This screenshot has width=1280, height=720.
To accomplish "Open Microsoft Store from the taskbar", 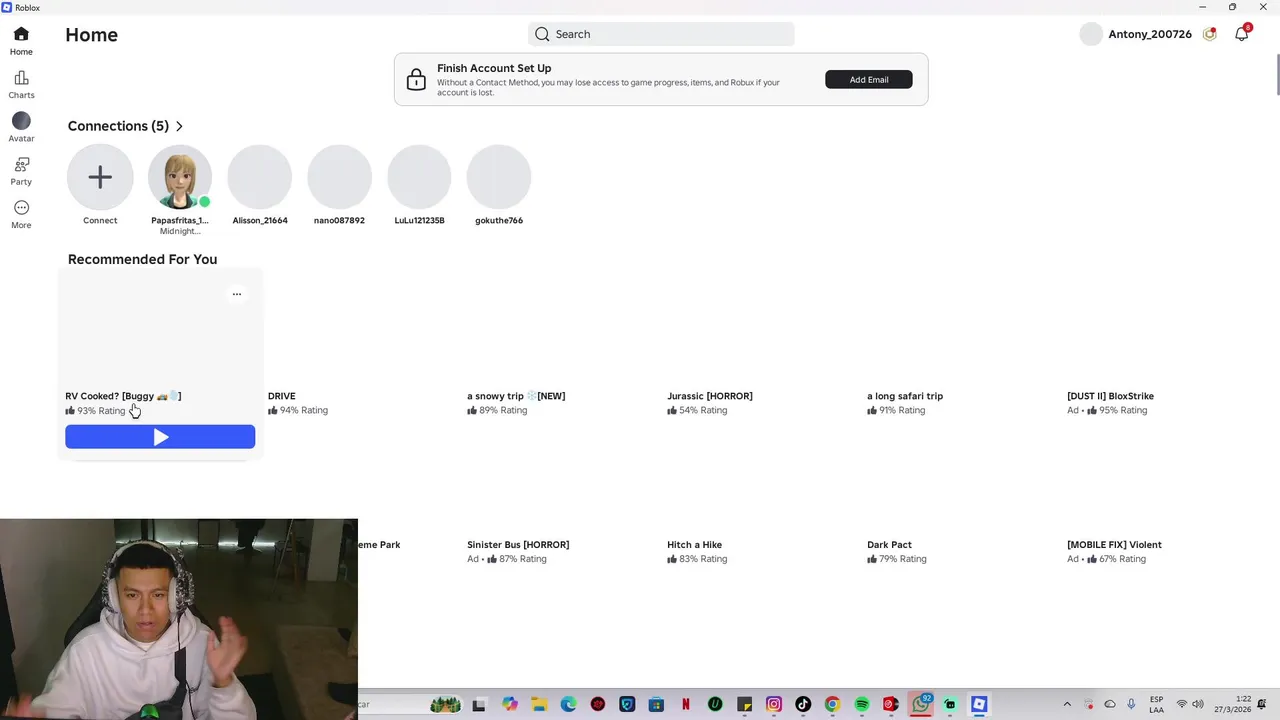I will pyautogui.click(x=656, y=704).
